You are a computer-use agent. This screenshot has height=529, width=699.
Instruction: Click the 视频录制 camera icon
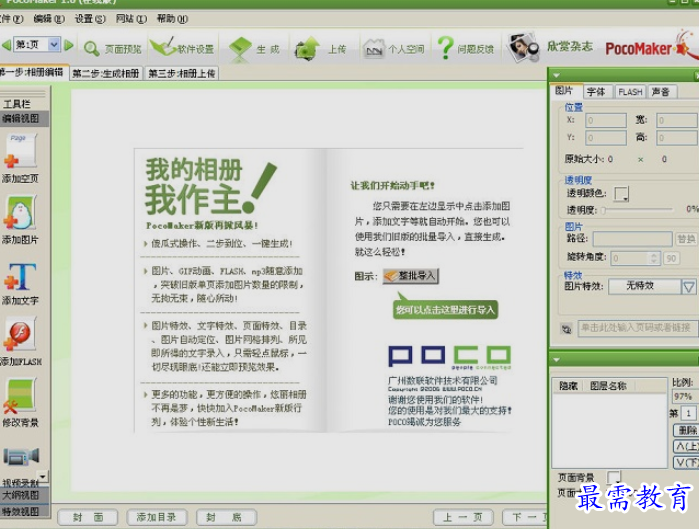click(x=21, y=457)
